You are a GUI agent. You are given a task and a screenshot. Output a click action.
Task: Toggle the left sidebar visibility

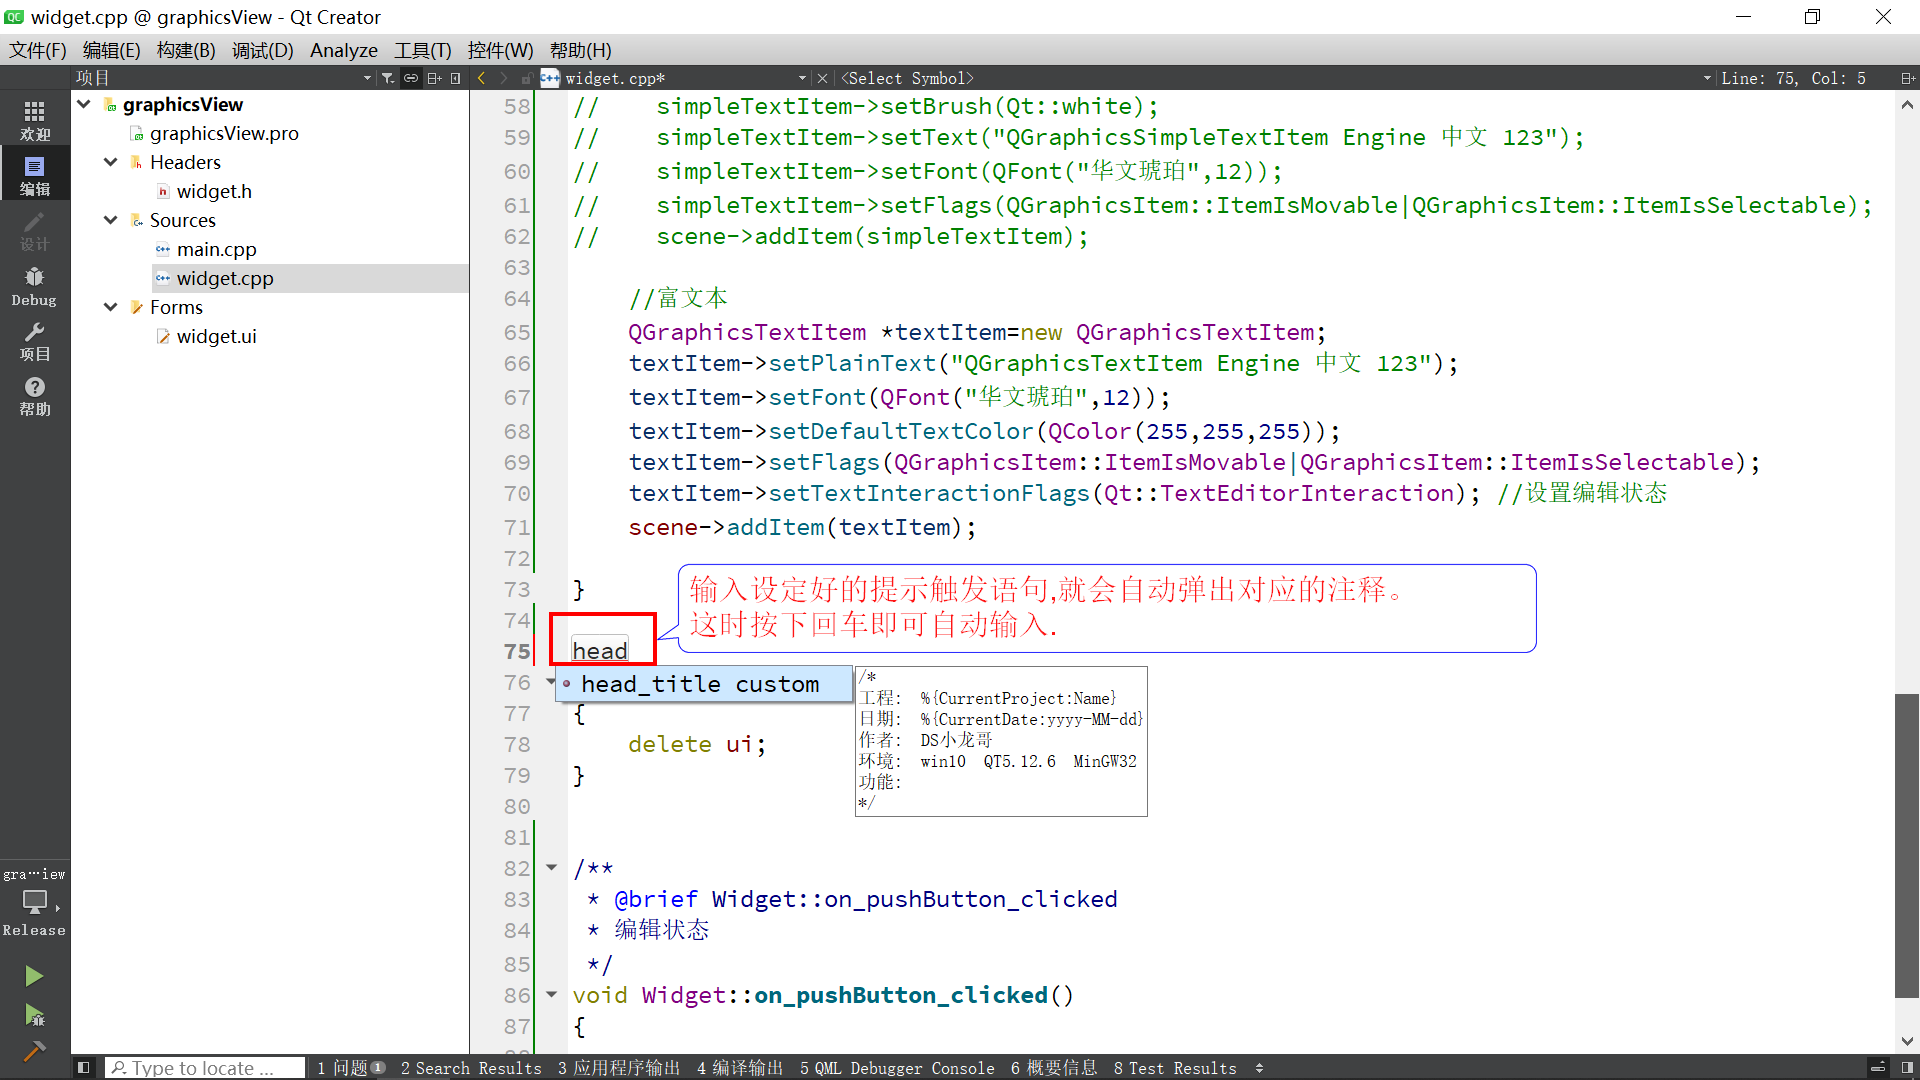click(84, 1068)
